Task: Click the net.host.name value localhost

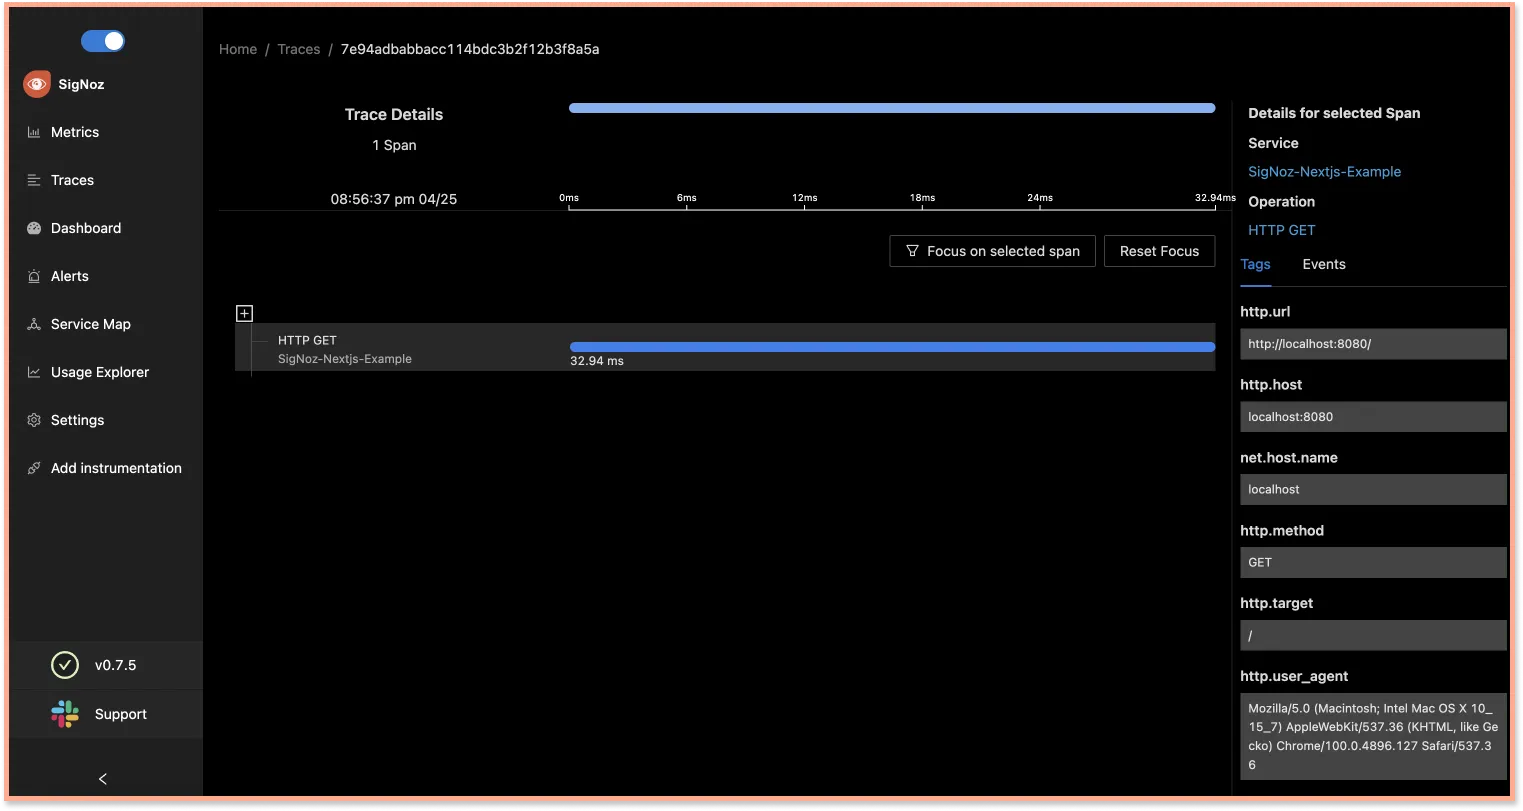Action: tap(1373, 489)
